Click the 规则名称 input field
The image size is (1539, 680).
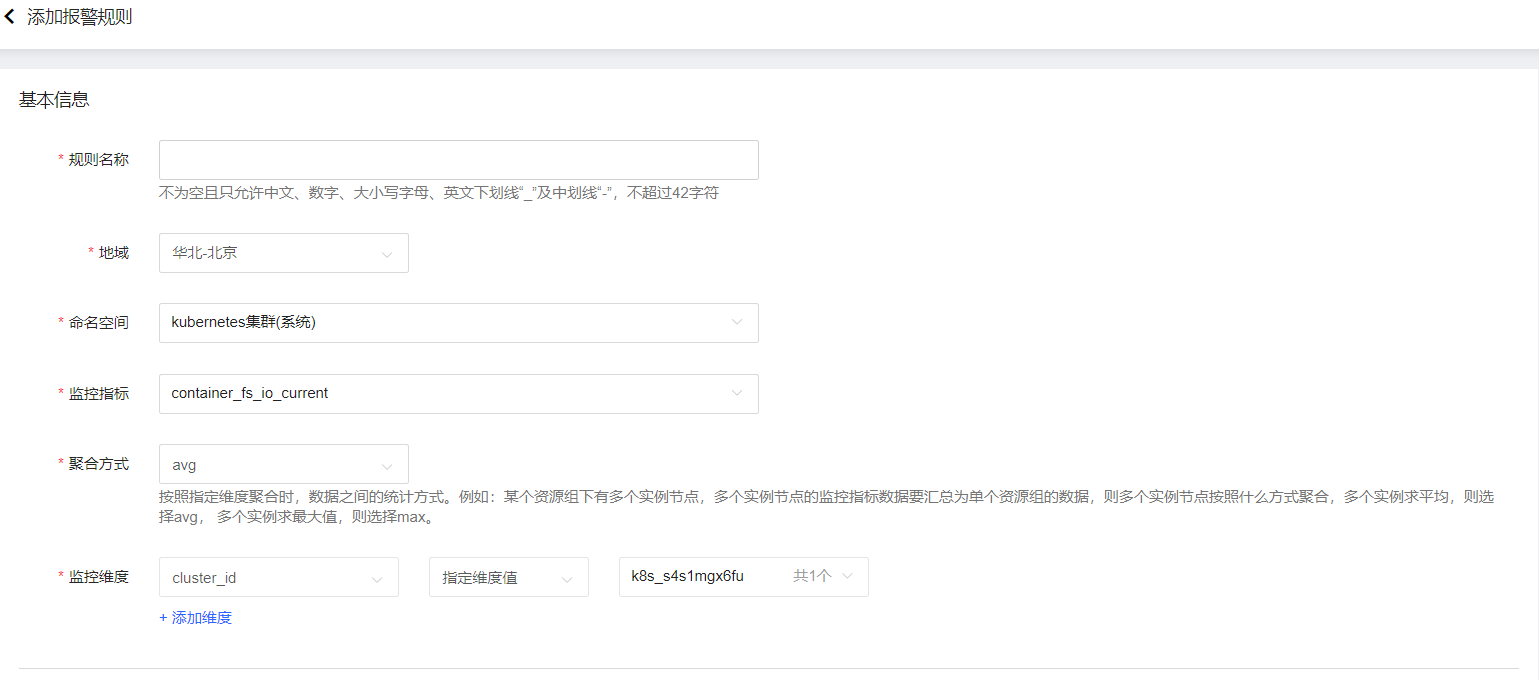coord(459,160)
